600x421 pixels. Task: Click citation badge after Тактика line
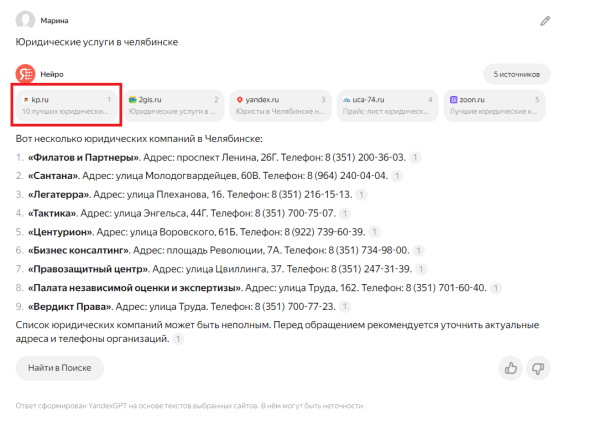pyautogui.click(x=346, y=213)
